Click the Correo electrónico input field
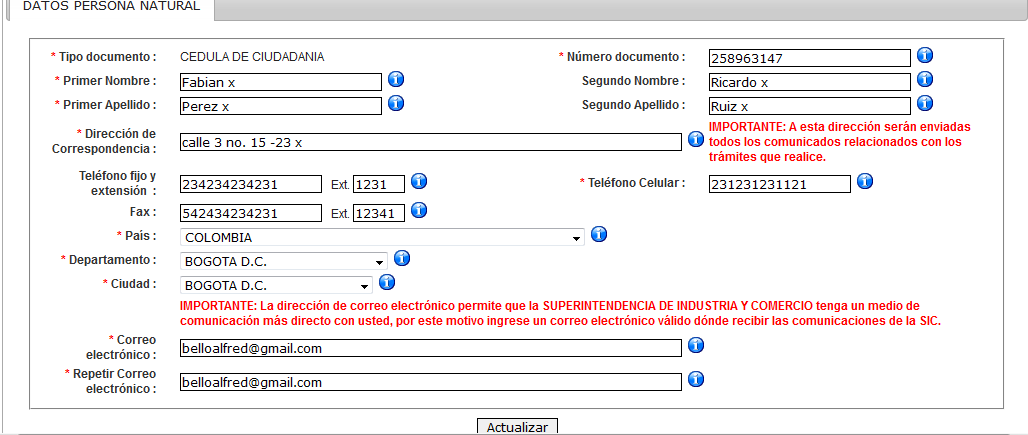 430,348
